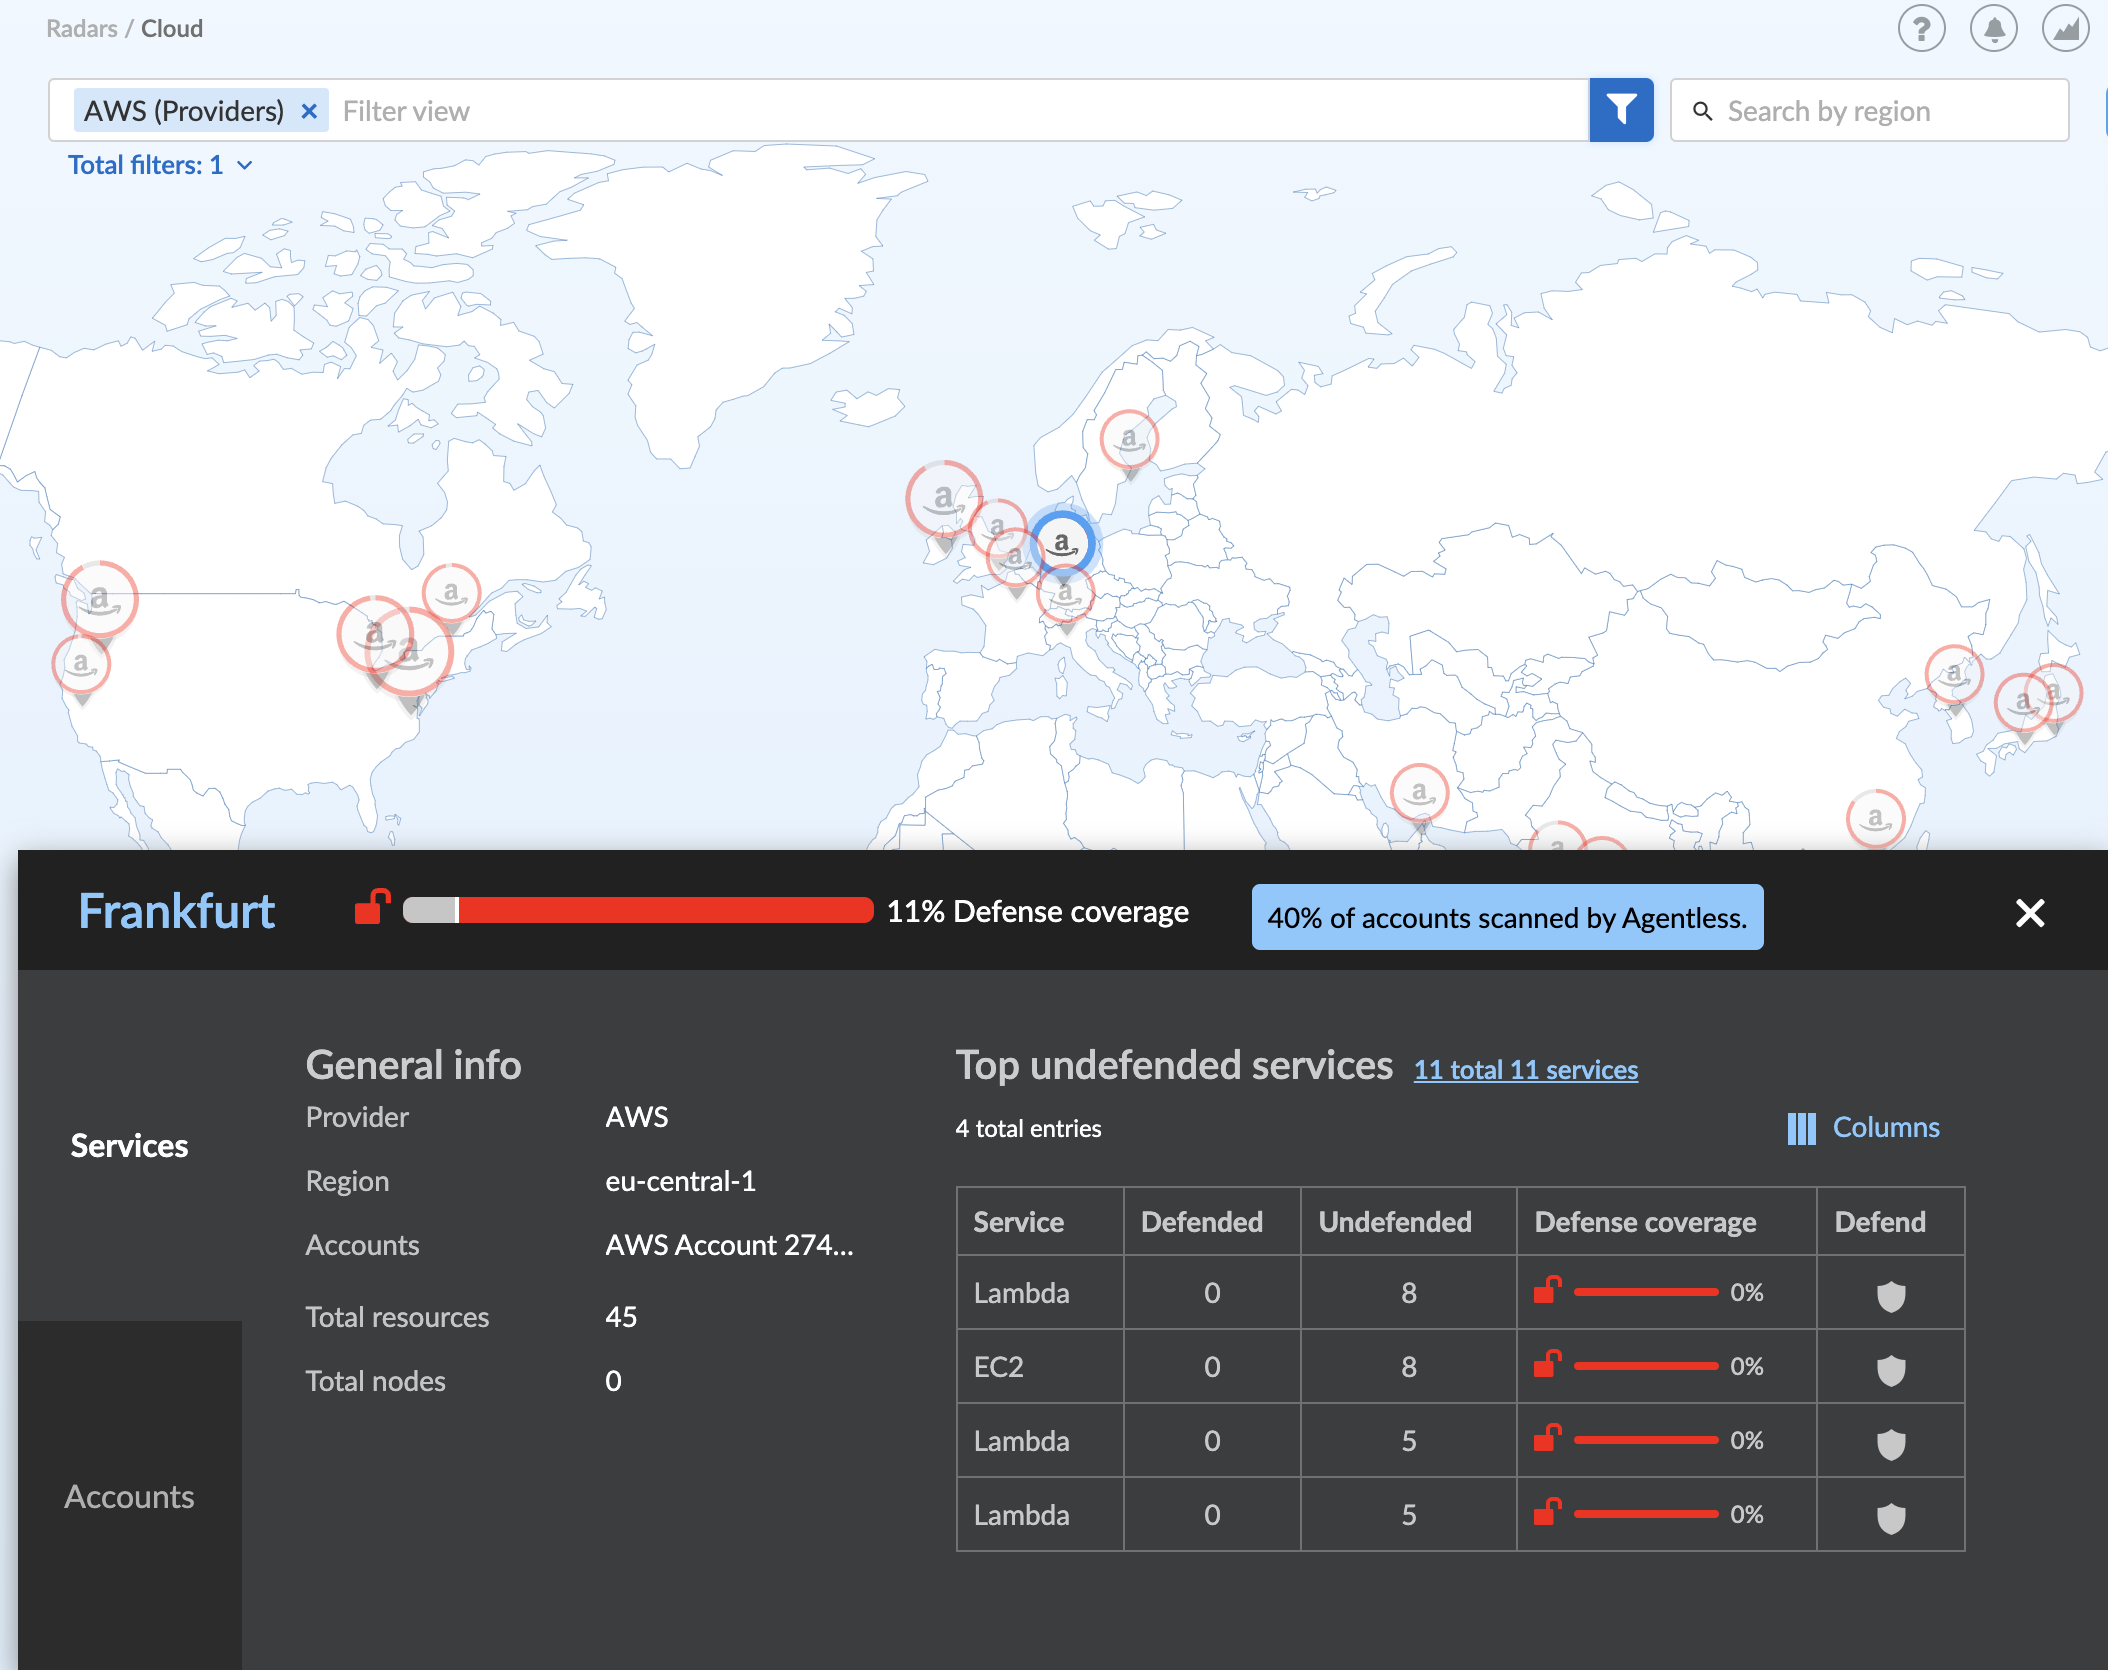
Task: Close the Frankfurt details panel
Action: tap(2029, 912)
